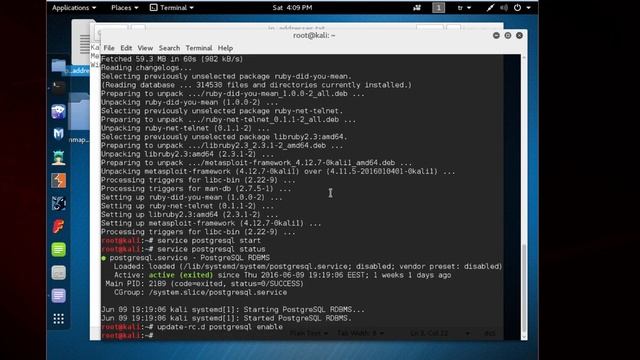This screenshot has width=640, height=360.
Task: Open the green notes icon in the dock
Action: coord(58,249)
